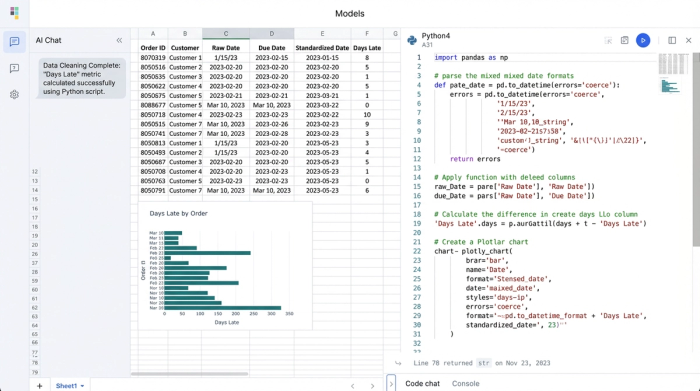Click the app logo in top-left corner
Image resolution: width=700 pixels, height=391 pixels.
(x=14, y=12)
